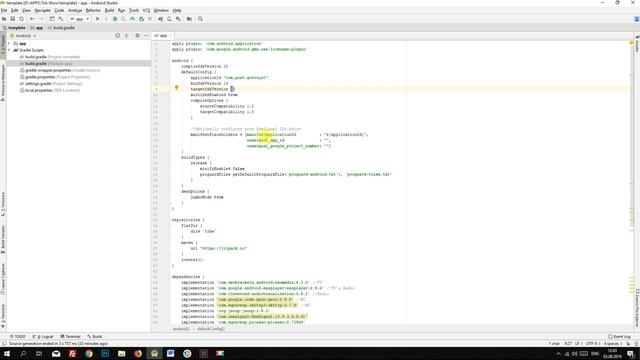Open the Navigate menu
Viewport: 640px width, 360px height.
pos(42,10)
